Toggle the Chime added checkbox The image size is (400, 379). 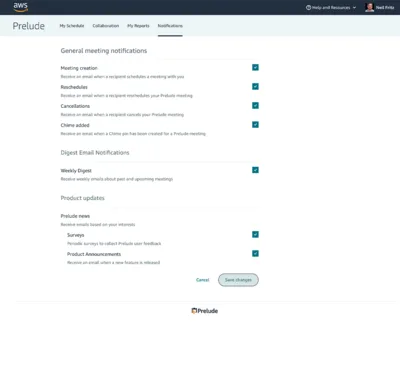255,124
